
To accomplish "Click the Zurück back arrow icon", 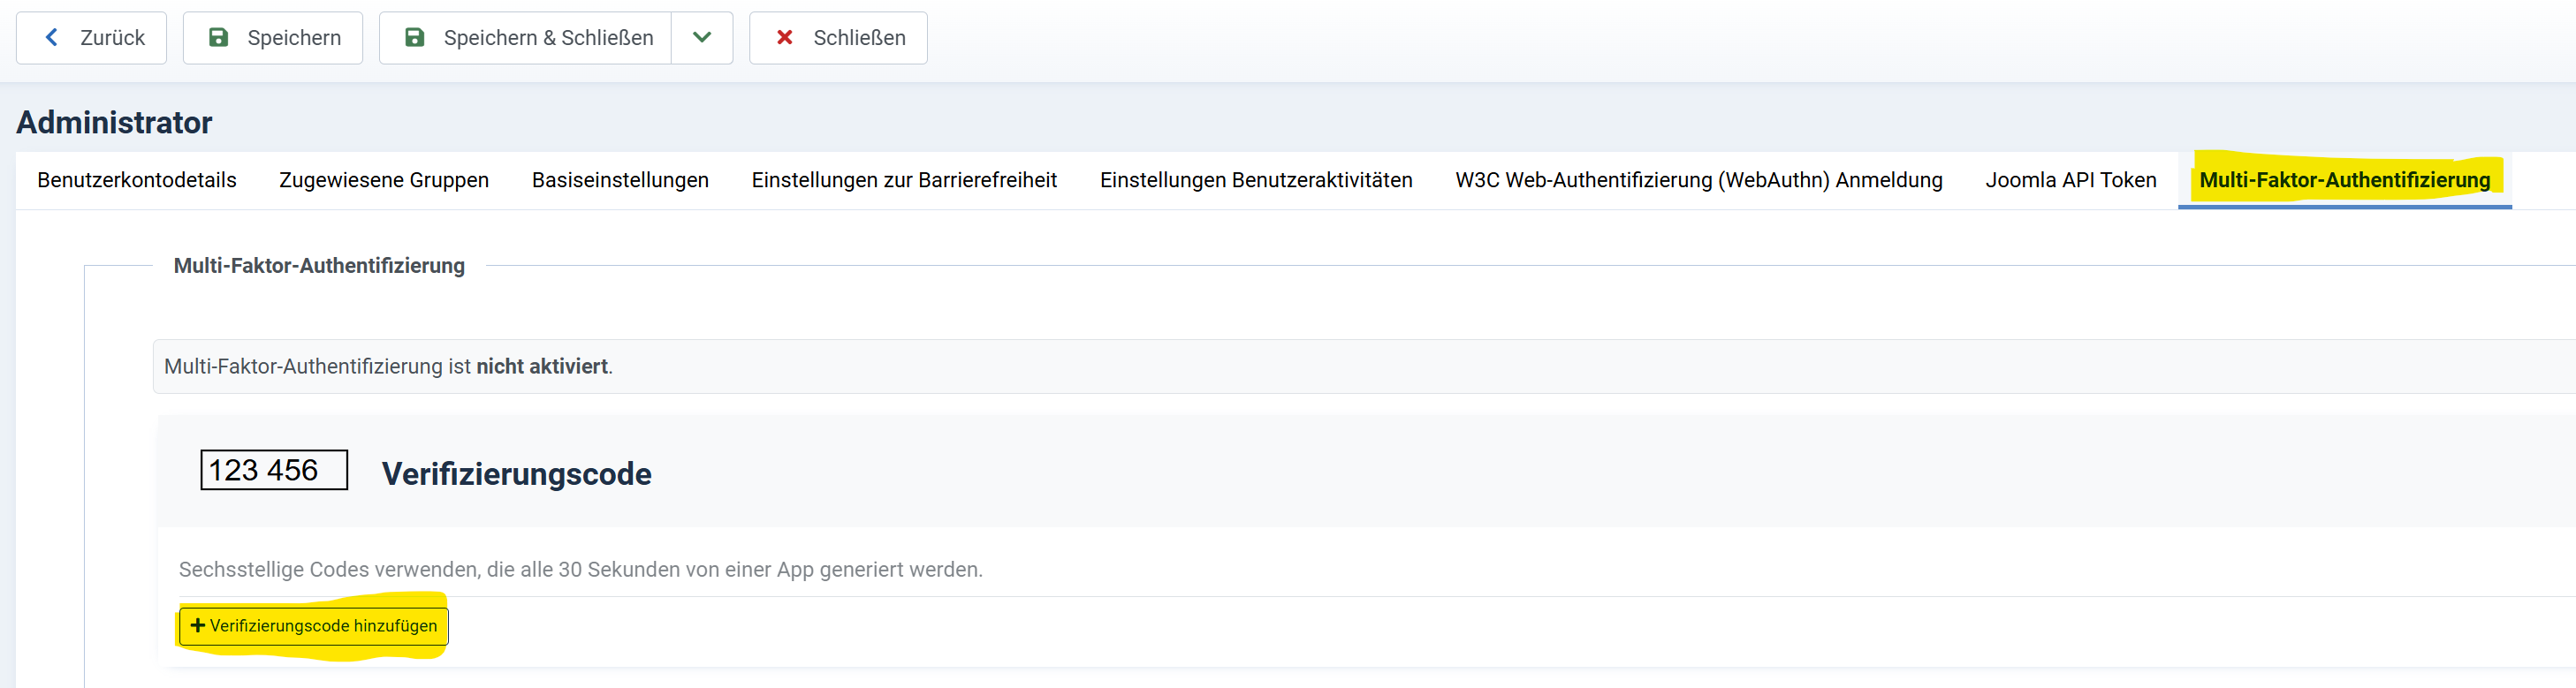I will (x=52, y=38).
